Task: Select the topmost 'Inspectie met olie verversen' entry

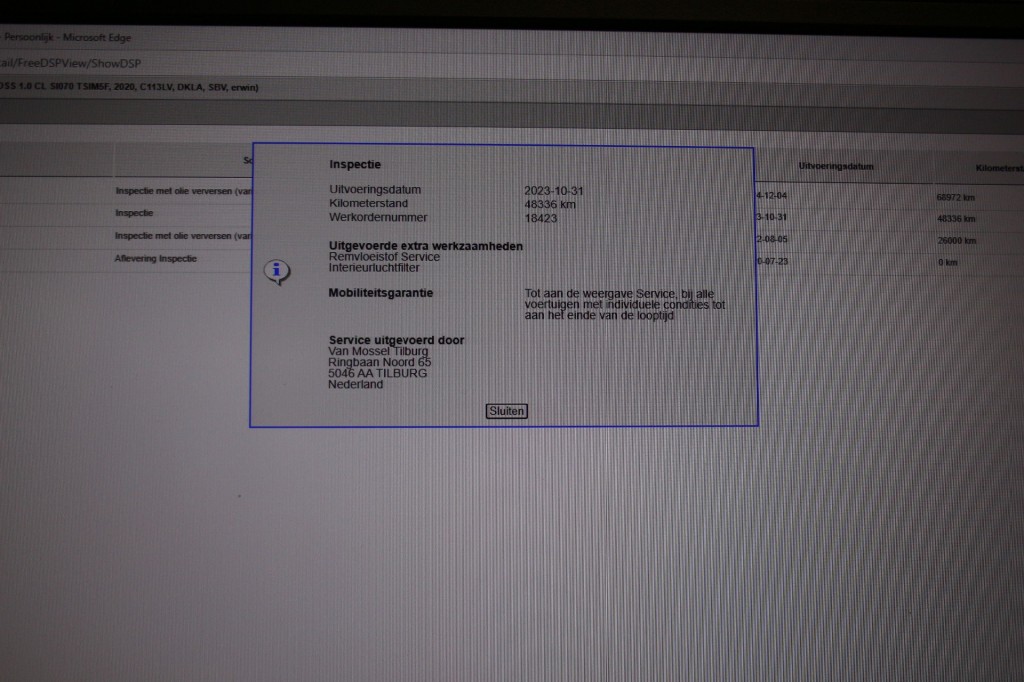Action: pyautogui.click(x=183, y=191)
